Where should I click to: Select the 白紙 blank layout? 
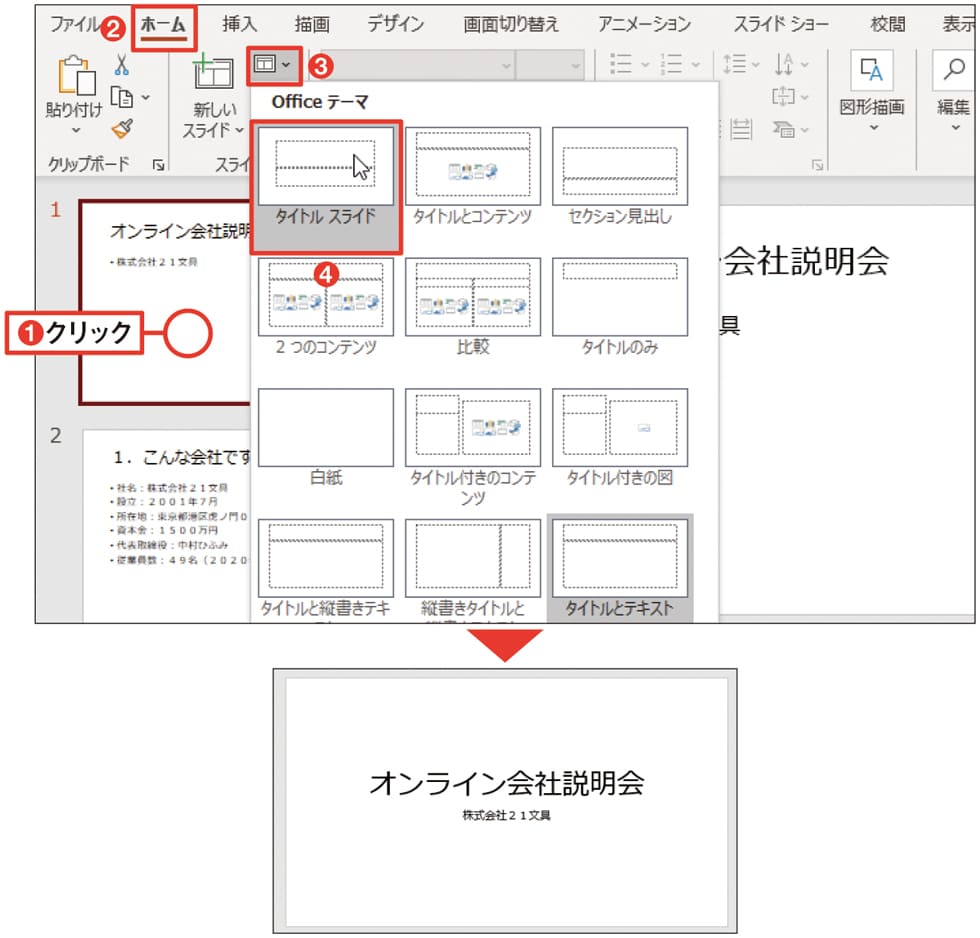click(326, 438)
